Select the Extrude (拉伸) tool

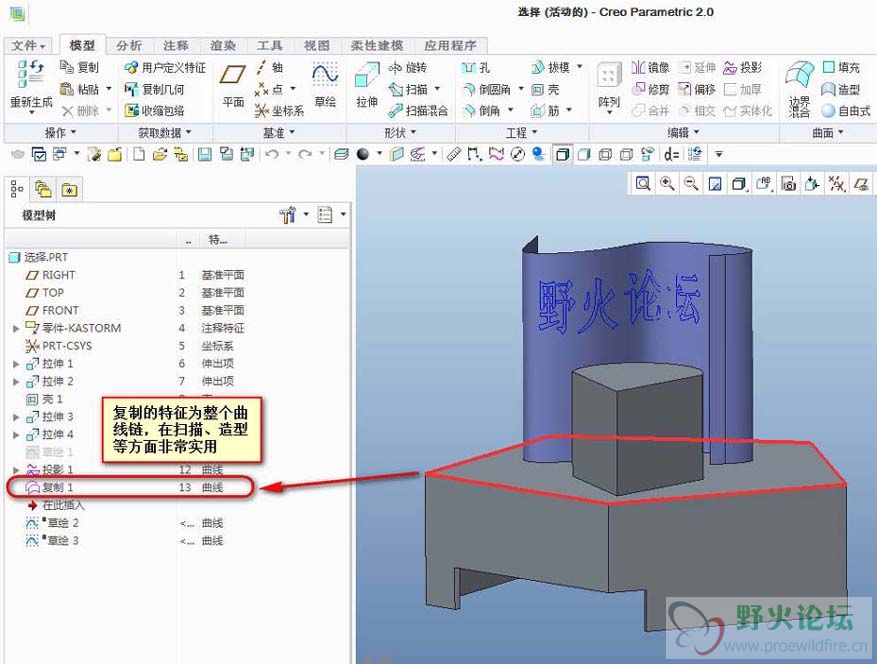367,85
